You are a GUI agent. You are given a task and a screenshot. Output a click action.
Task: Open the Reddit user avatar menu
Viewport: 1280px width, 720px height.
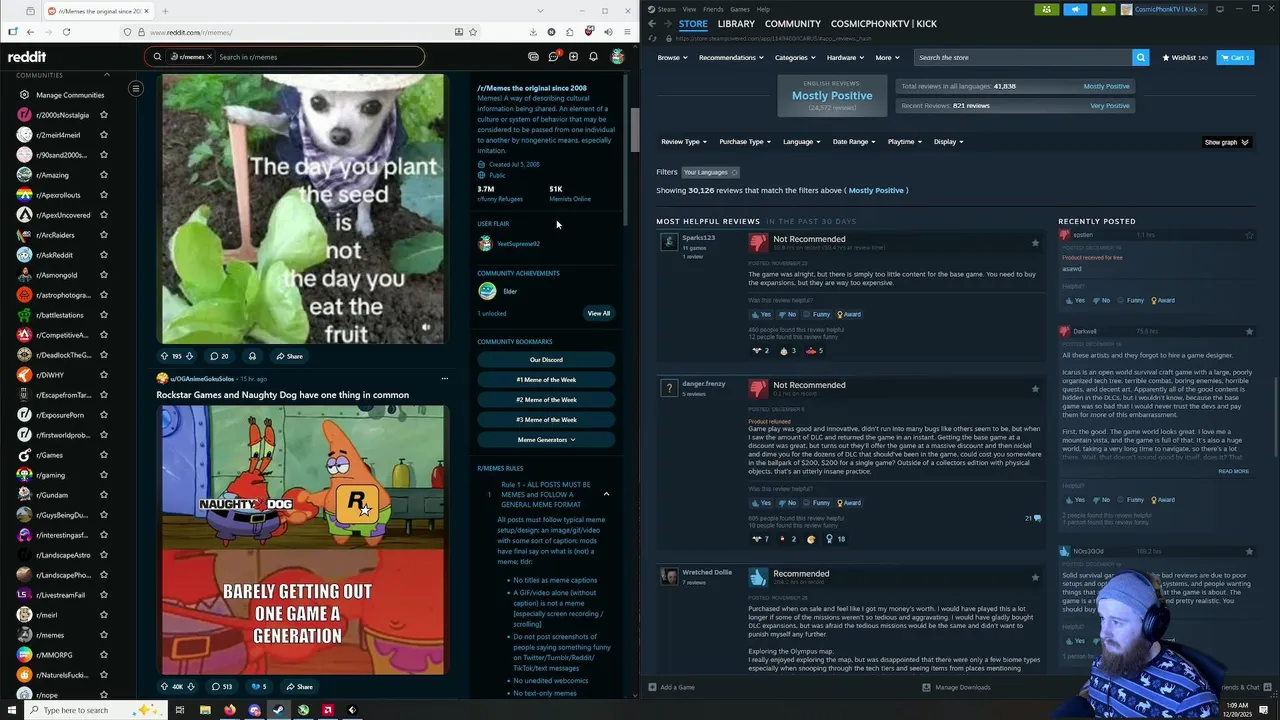pyautogui.click(x=618, y=57)
